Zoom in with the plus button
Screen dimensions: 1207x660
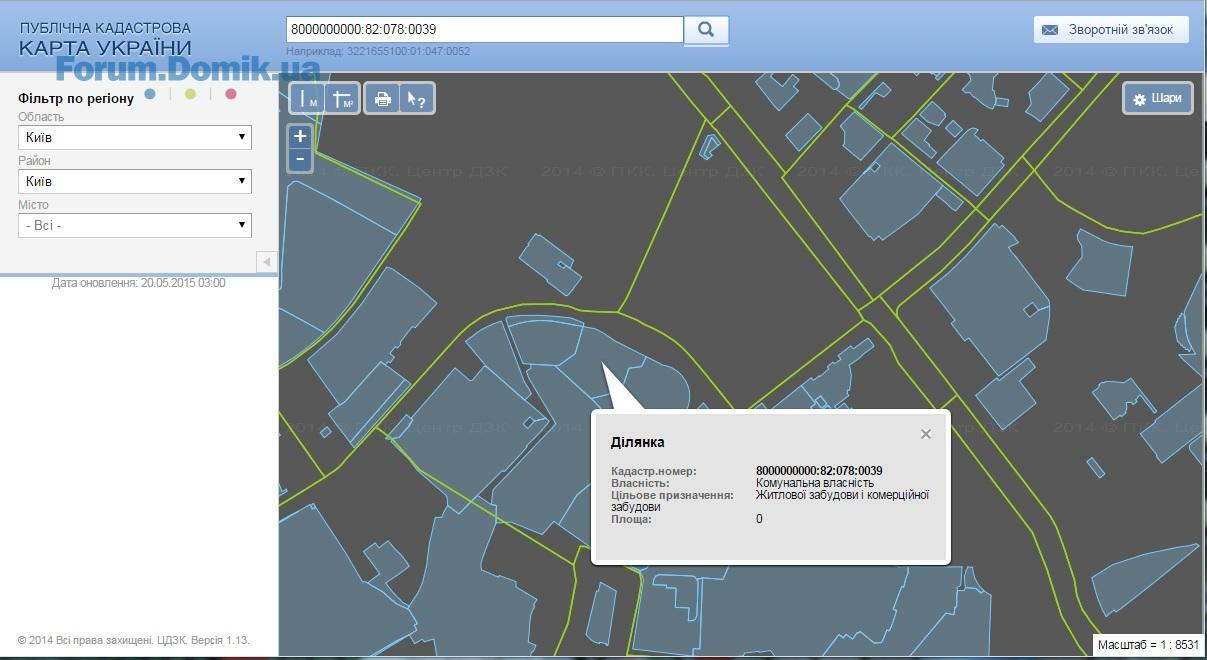pyautogui.click(x=300, y=136)
